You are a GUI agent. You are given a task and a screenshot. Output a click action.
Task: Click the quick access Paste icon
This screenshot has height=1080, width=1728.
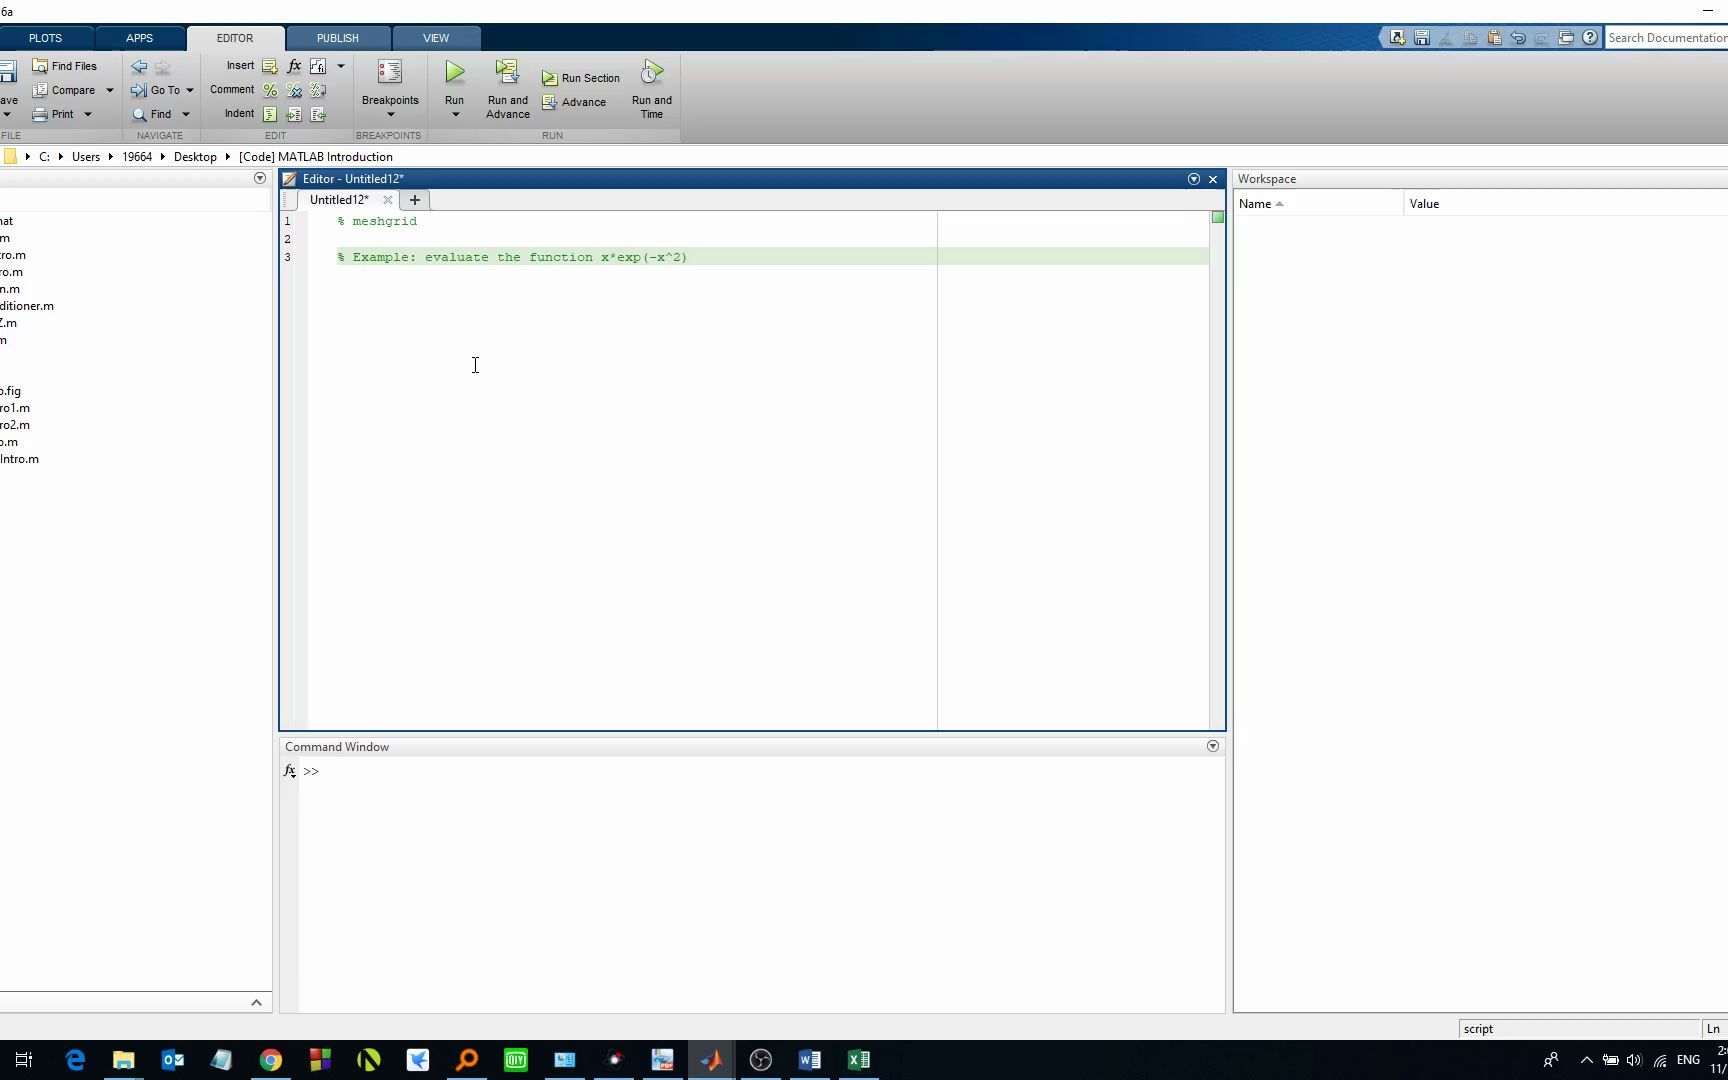click(1494, 38)
